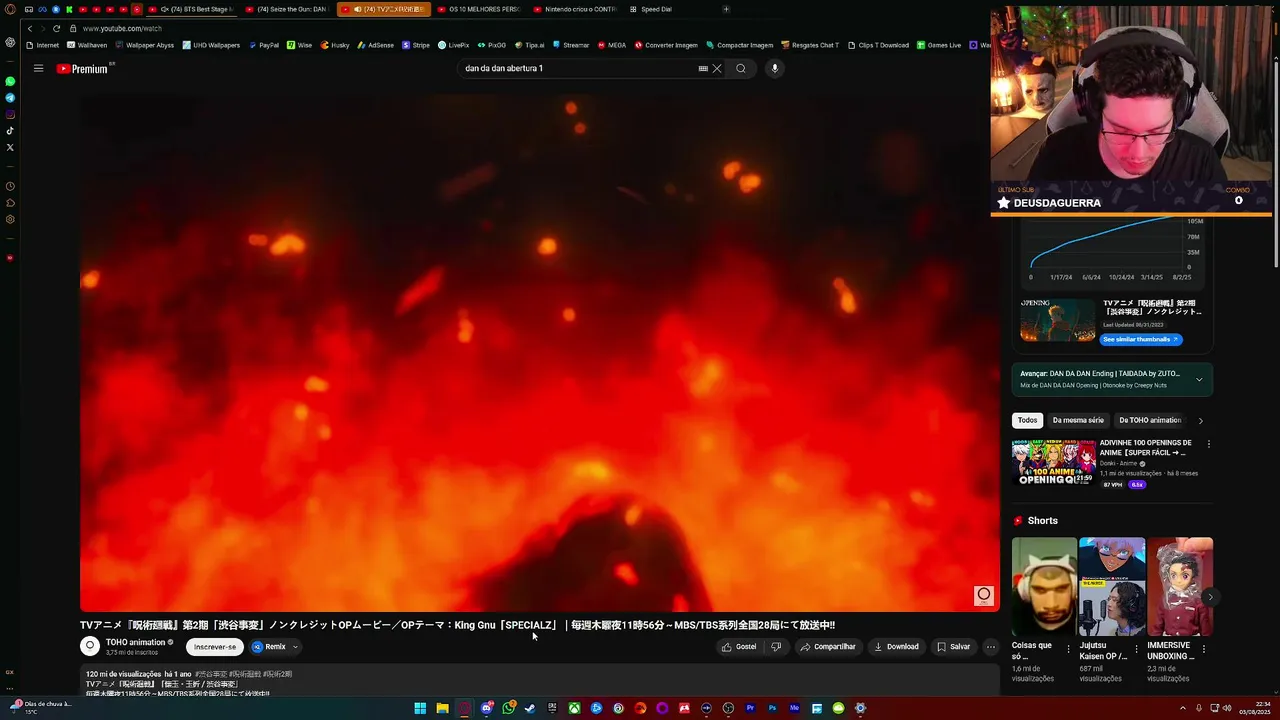Viewport: 1280px width, 720px height.
Task: Share the video via Compartilhar
Action: 828,647
